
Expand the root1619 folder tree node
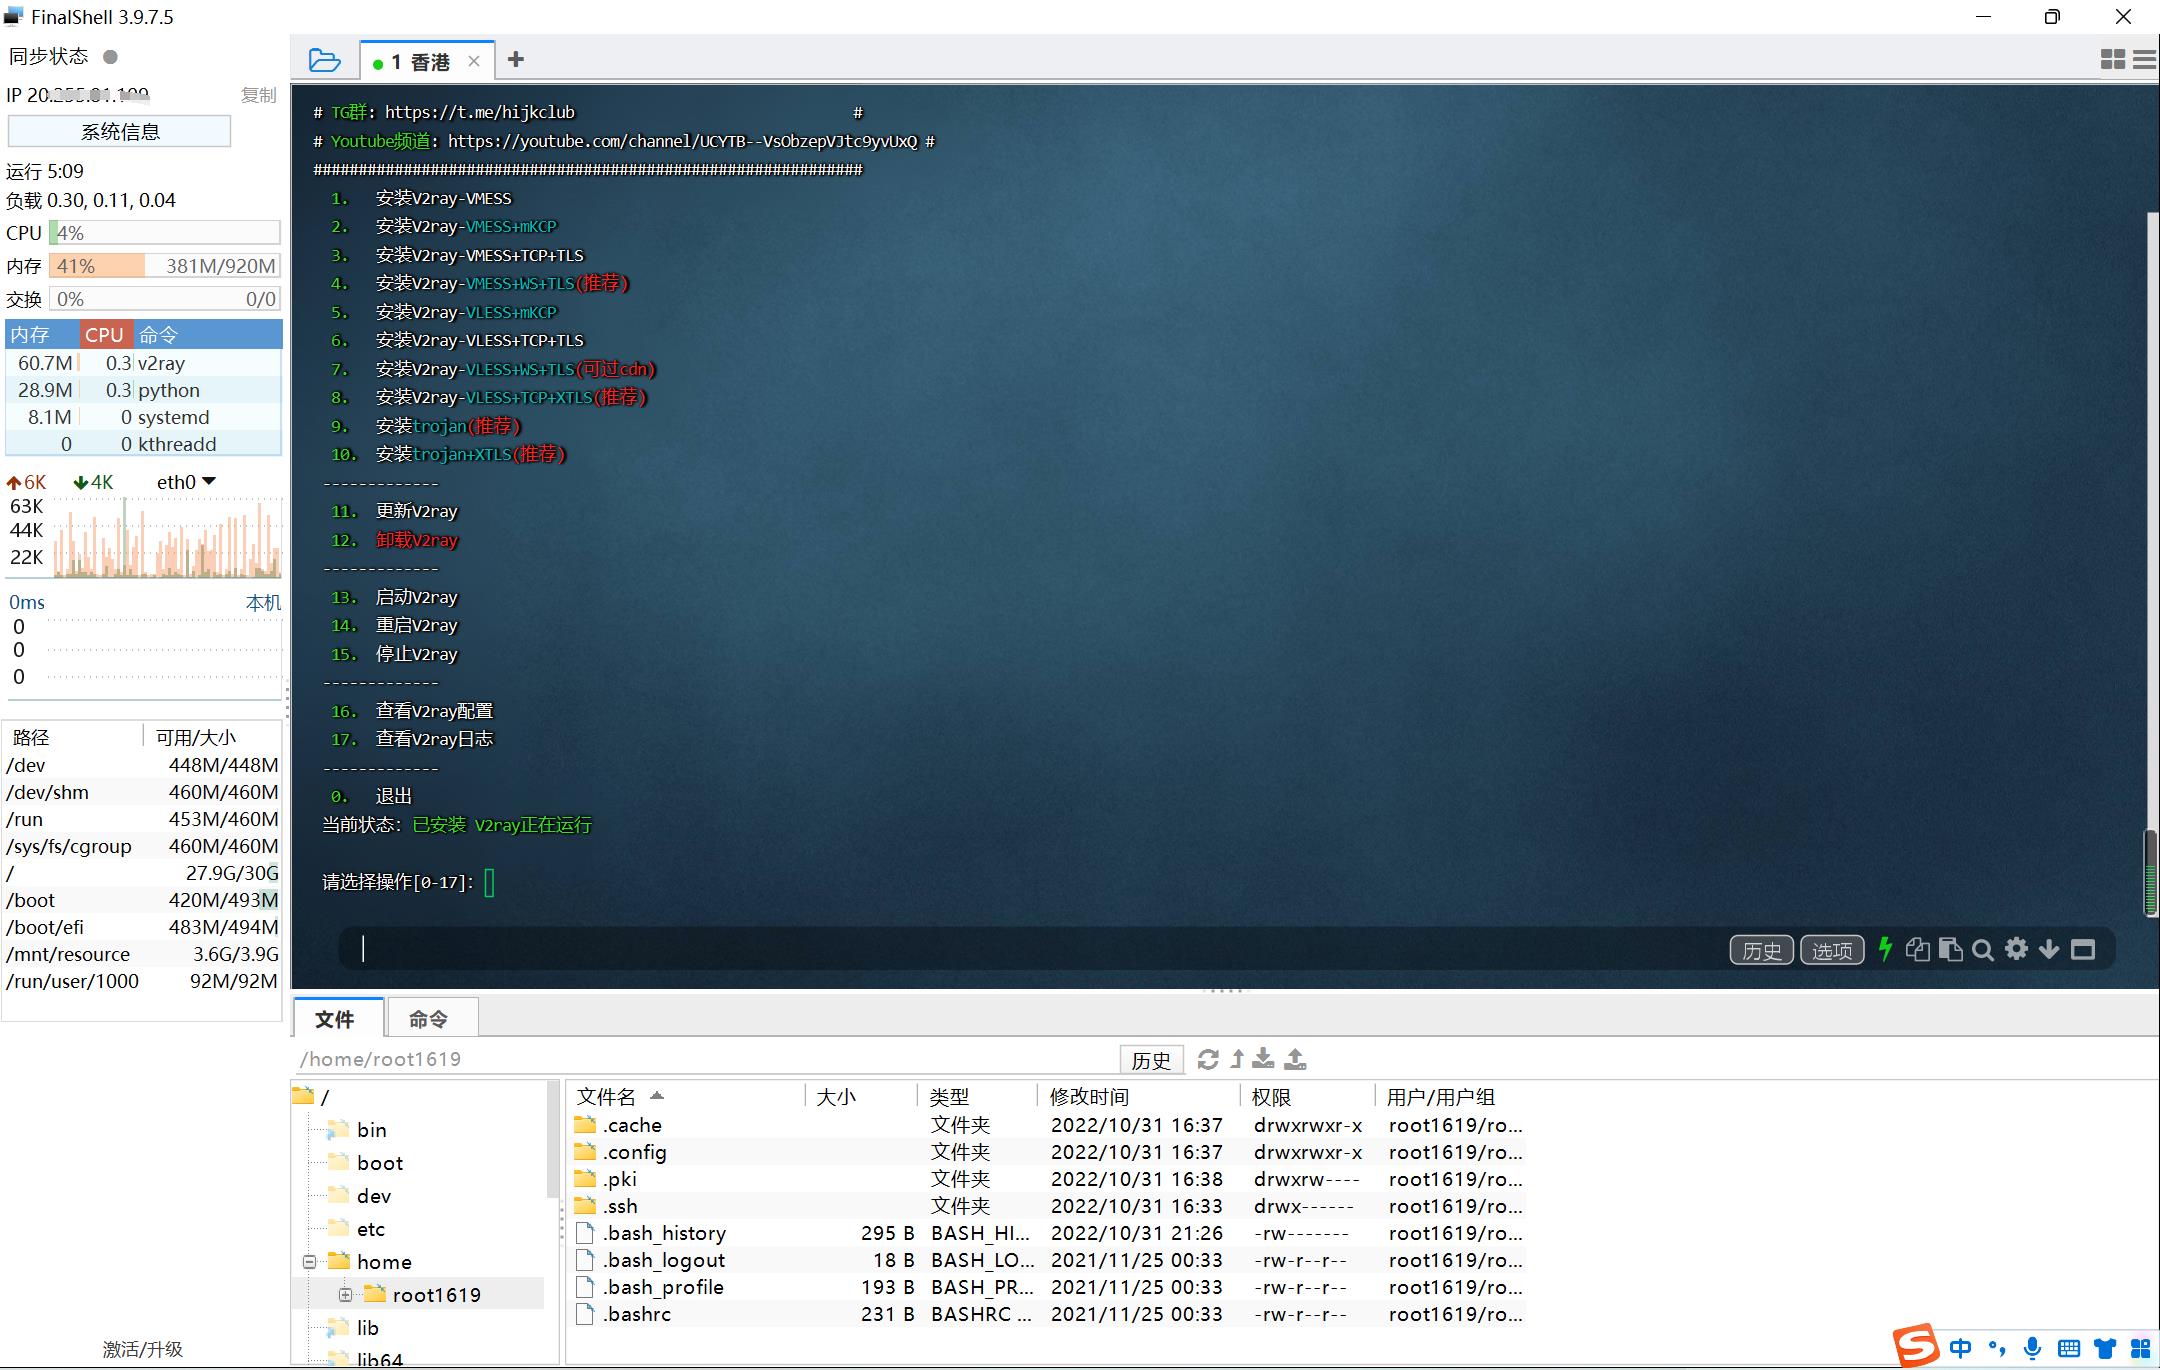pyautogui.click(x=345, y=1295)
